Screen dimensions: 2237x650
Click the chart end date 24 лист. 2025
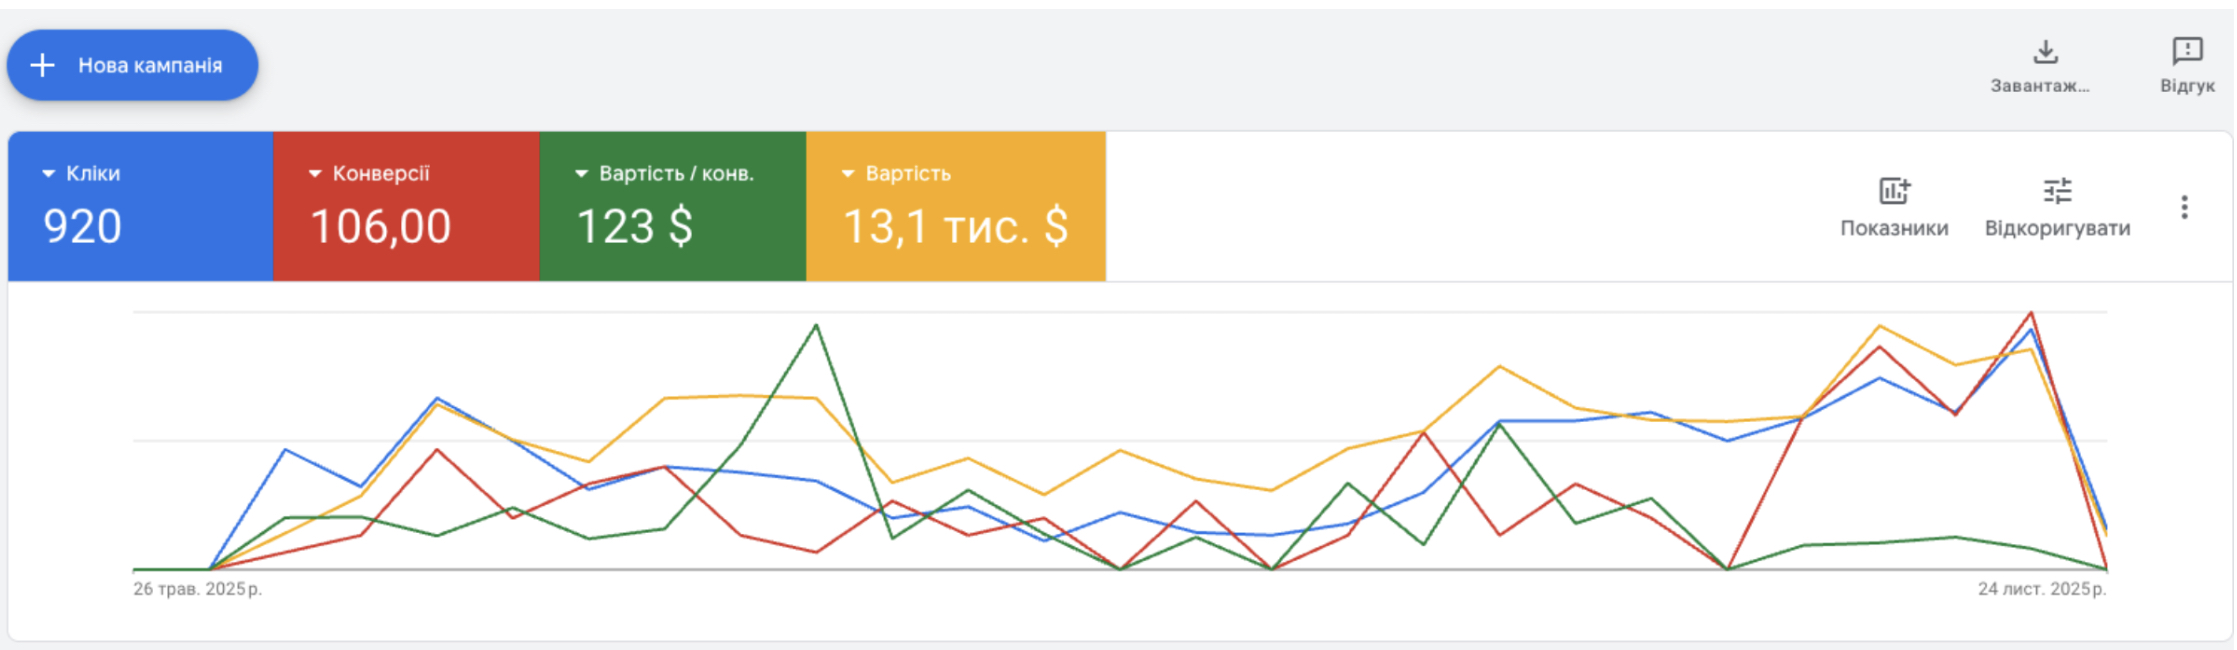click(2041, 589)
